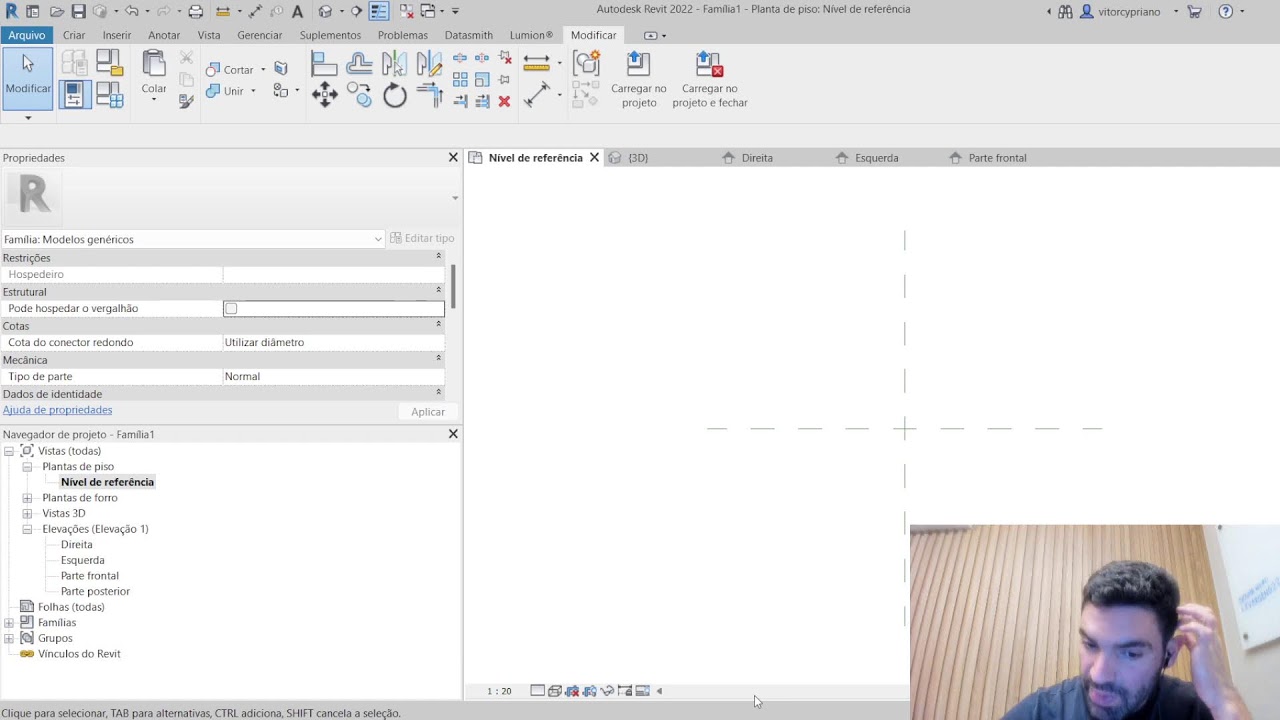
Task: Select Mirror draw axis tool
Action: (429, 64)
